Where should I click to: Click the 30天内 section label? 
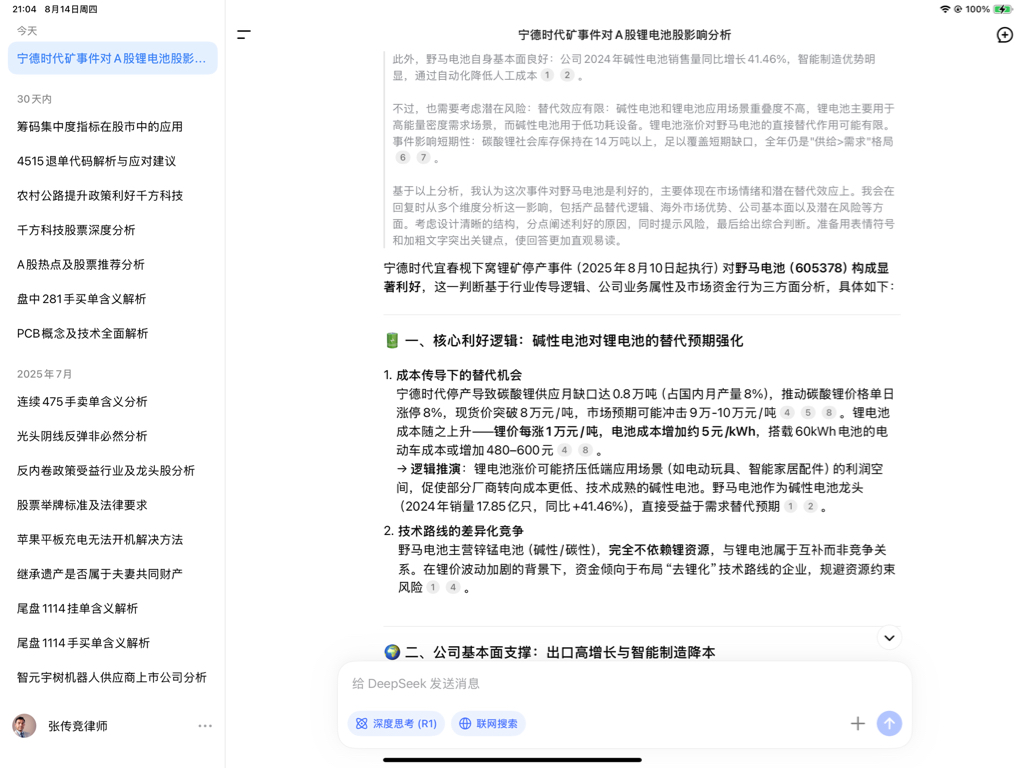pos(35,99)
